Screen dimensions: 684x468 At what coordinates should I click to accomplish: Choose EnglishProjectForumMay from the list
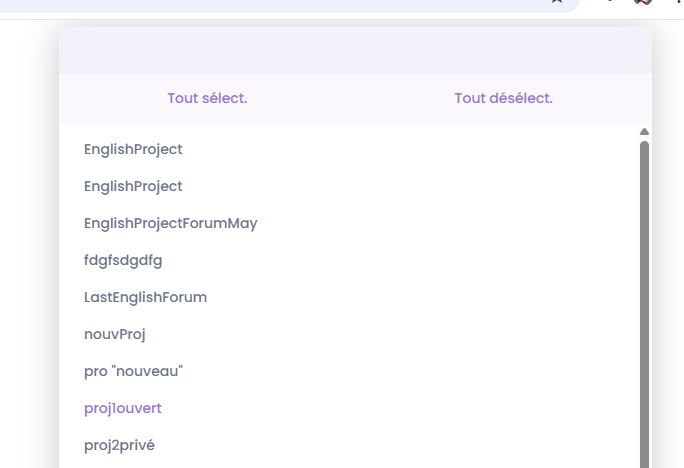tap(170, 223)
